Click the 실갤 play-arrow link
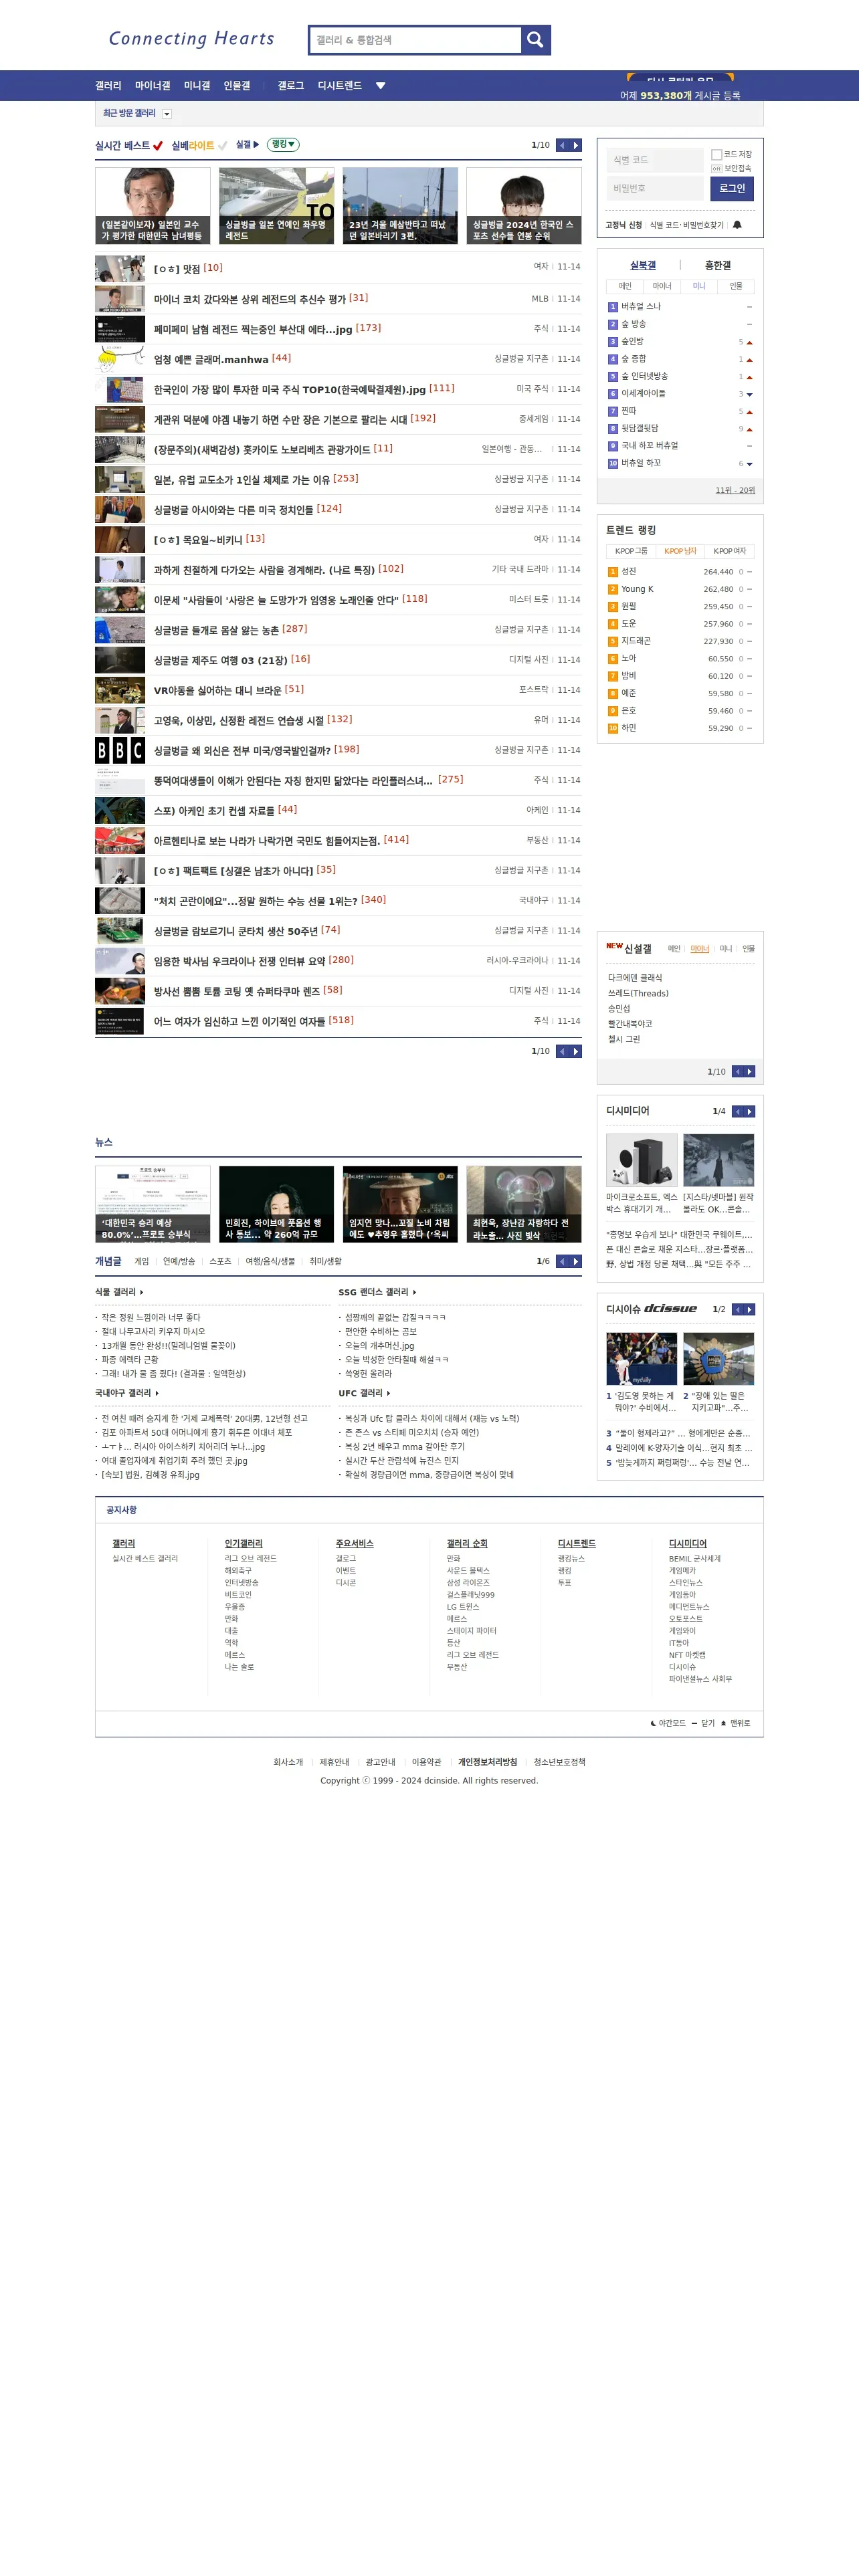859x2576 pixels. (247, 145)
